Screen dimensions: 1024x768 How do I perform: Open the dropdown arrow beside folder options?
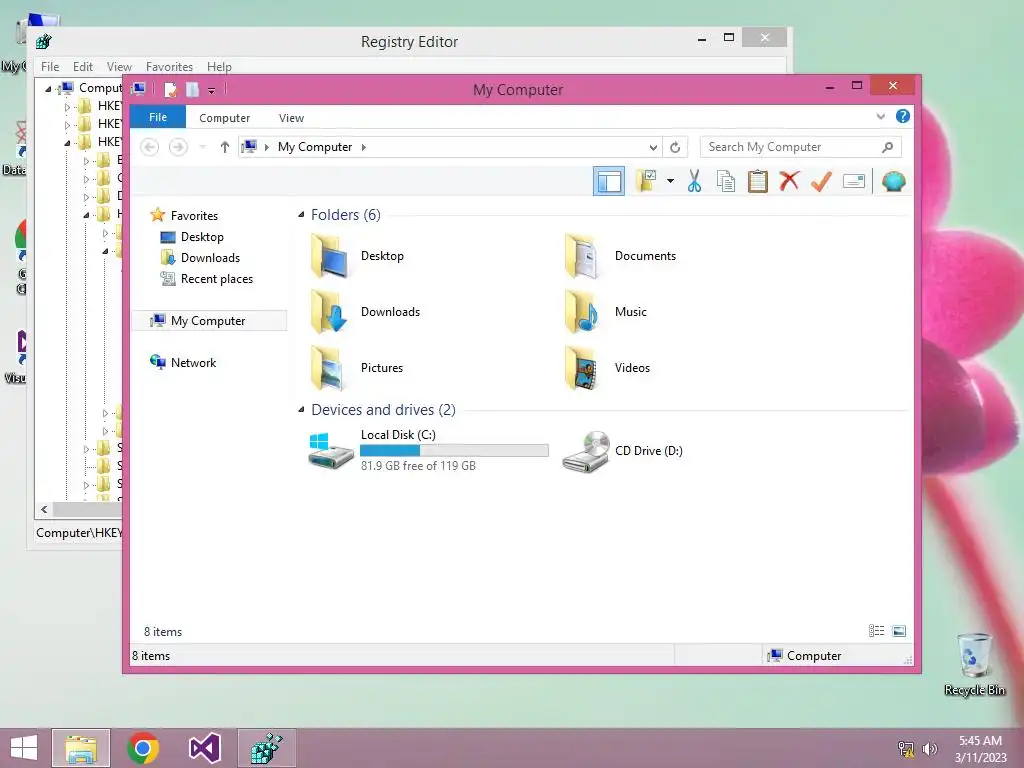[670, 181]
